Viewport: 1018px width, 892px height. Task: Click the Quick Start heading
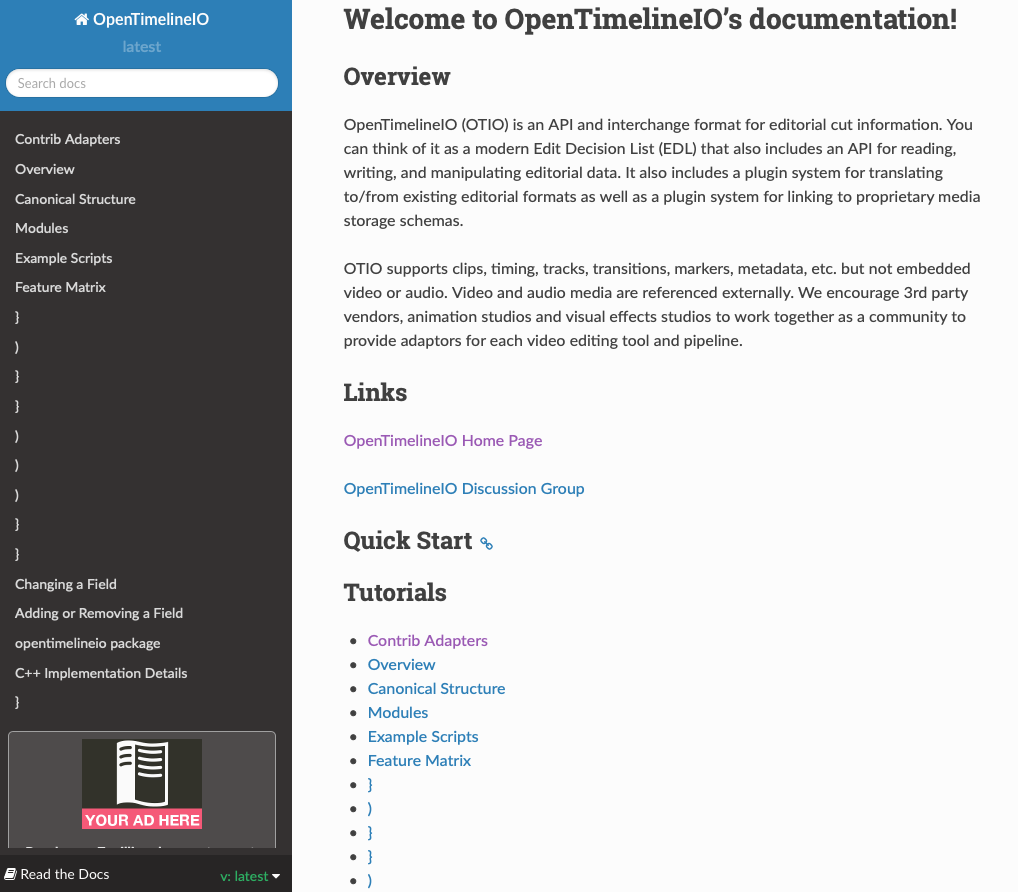coord(407,541)
